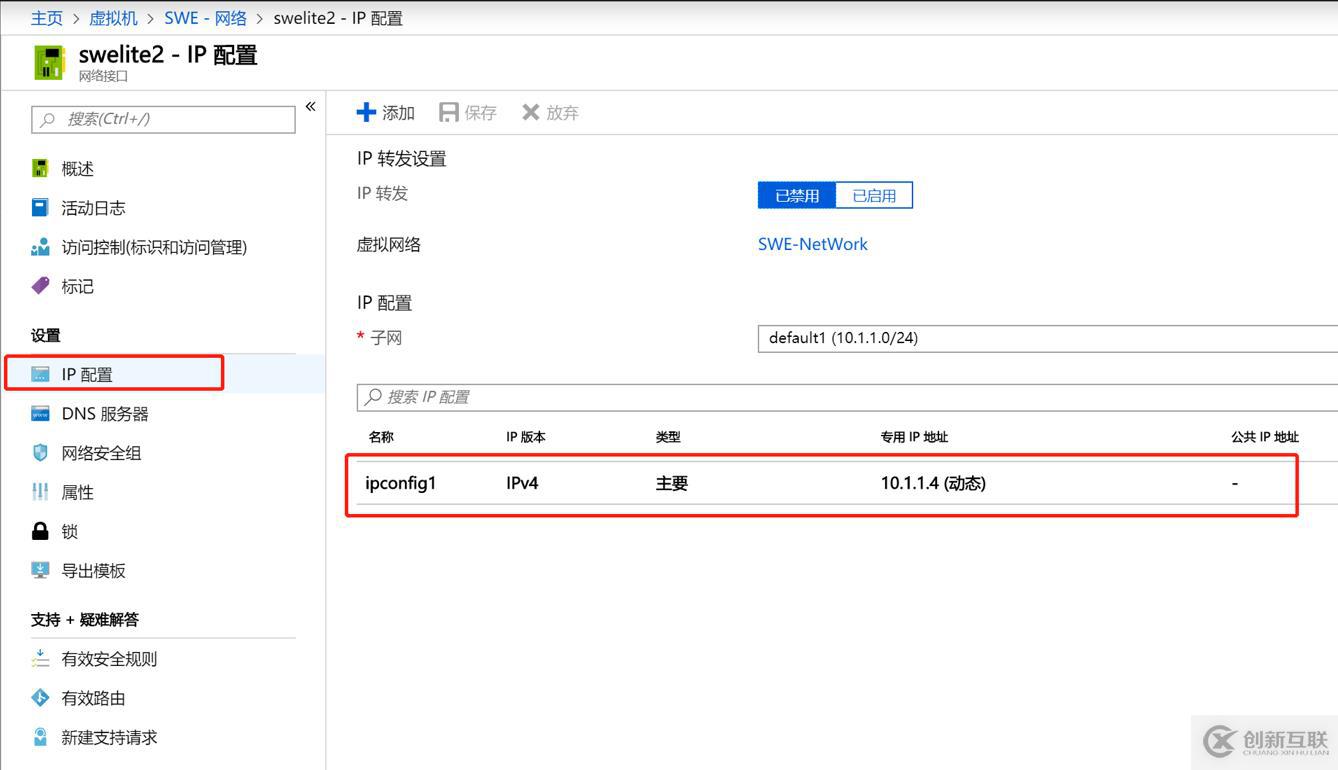Screen dimensions: 1338x770
Task: Save changes with the 保存 button
Action: (467, 112)
